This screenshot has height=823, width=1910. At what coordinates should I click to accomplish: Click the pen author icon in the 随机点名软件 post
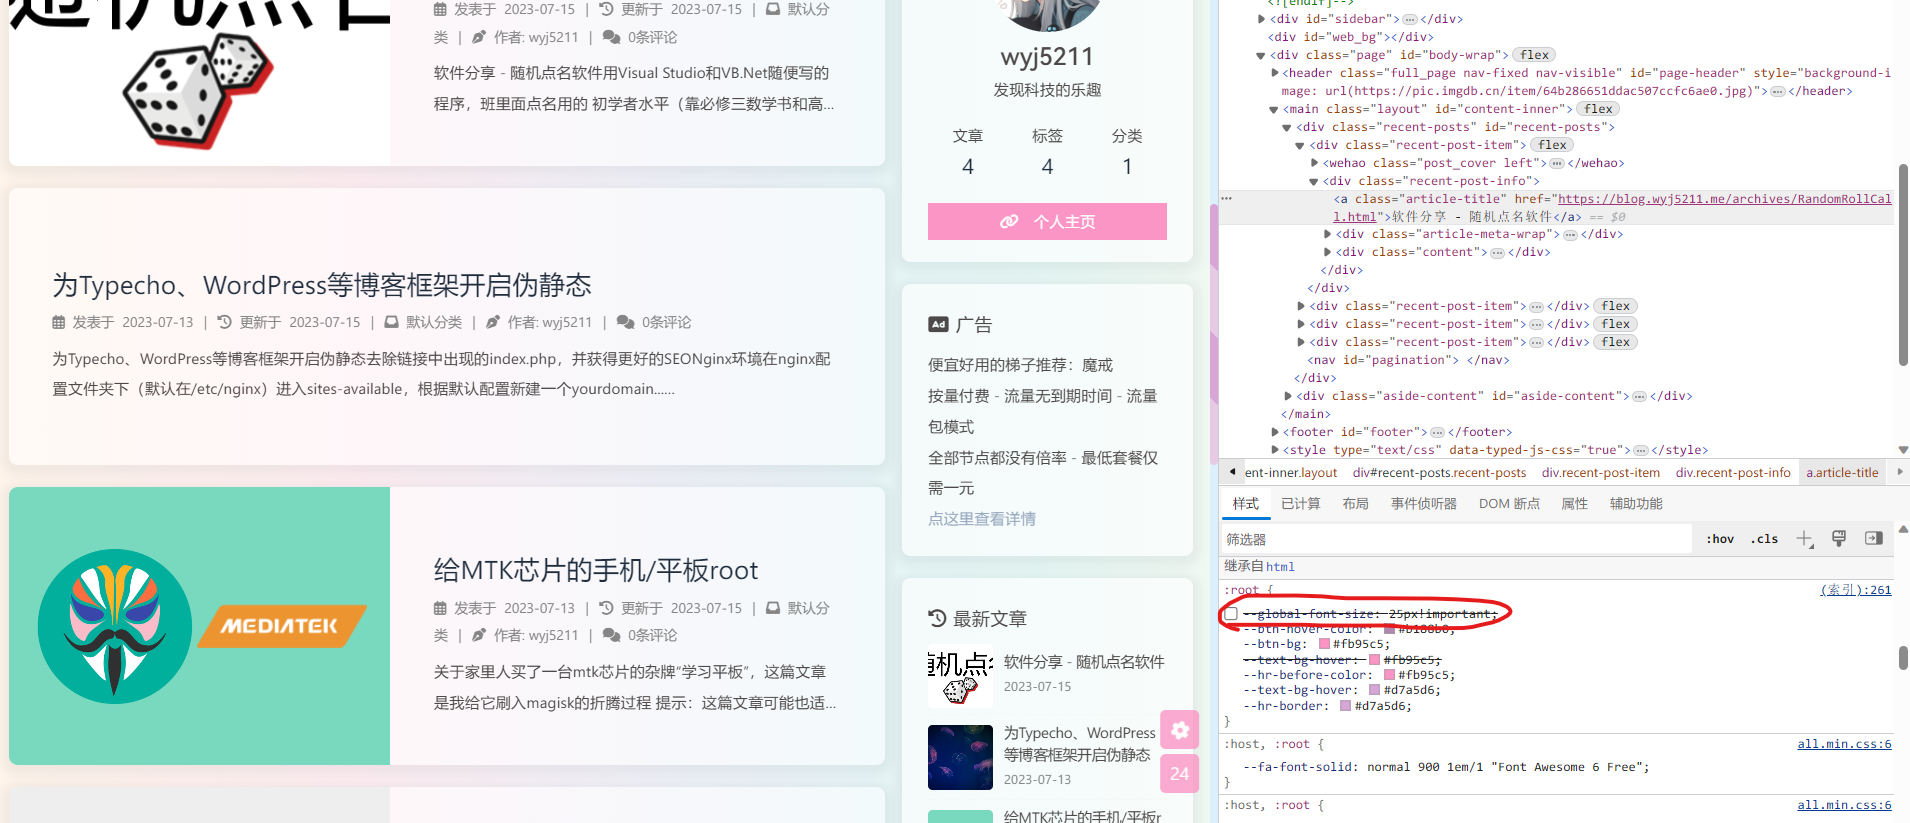click(x=478, y=37)
